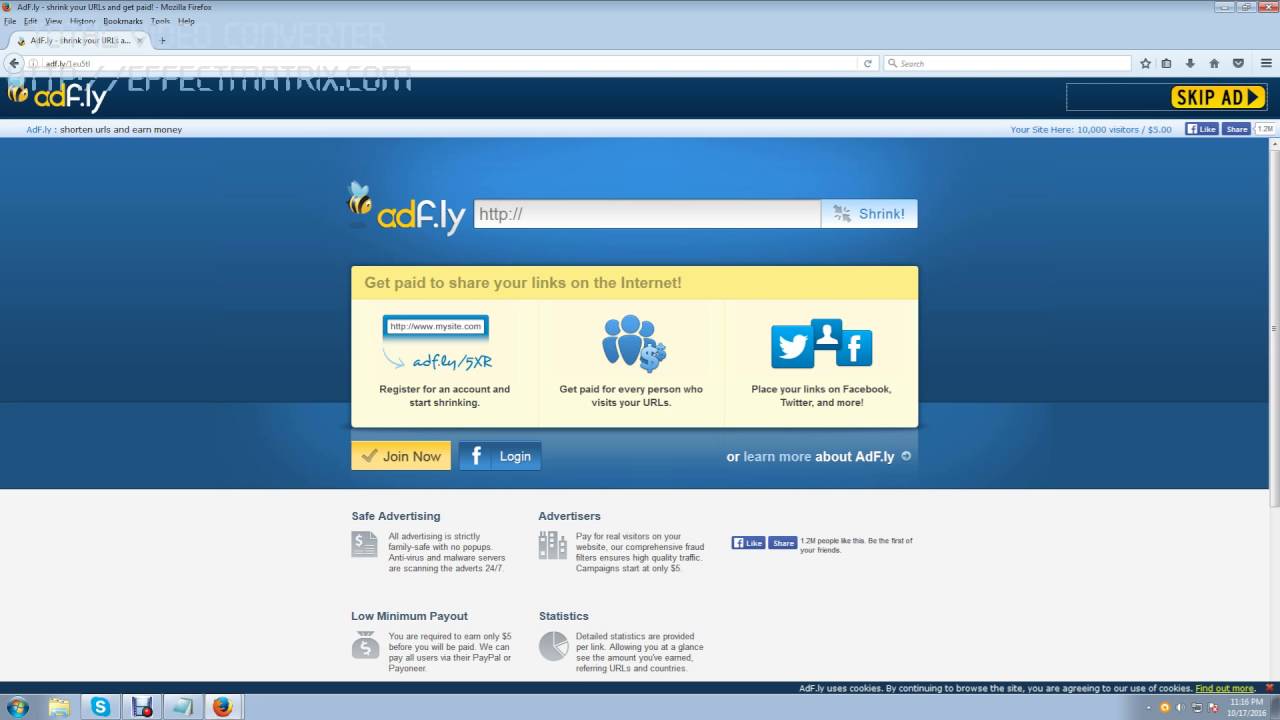Open the Downloads arrow icon
Viewport: 1280px width, 720px height.
point(1190,63)
